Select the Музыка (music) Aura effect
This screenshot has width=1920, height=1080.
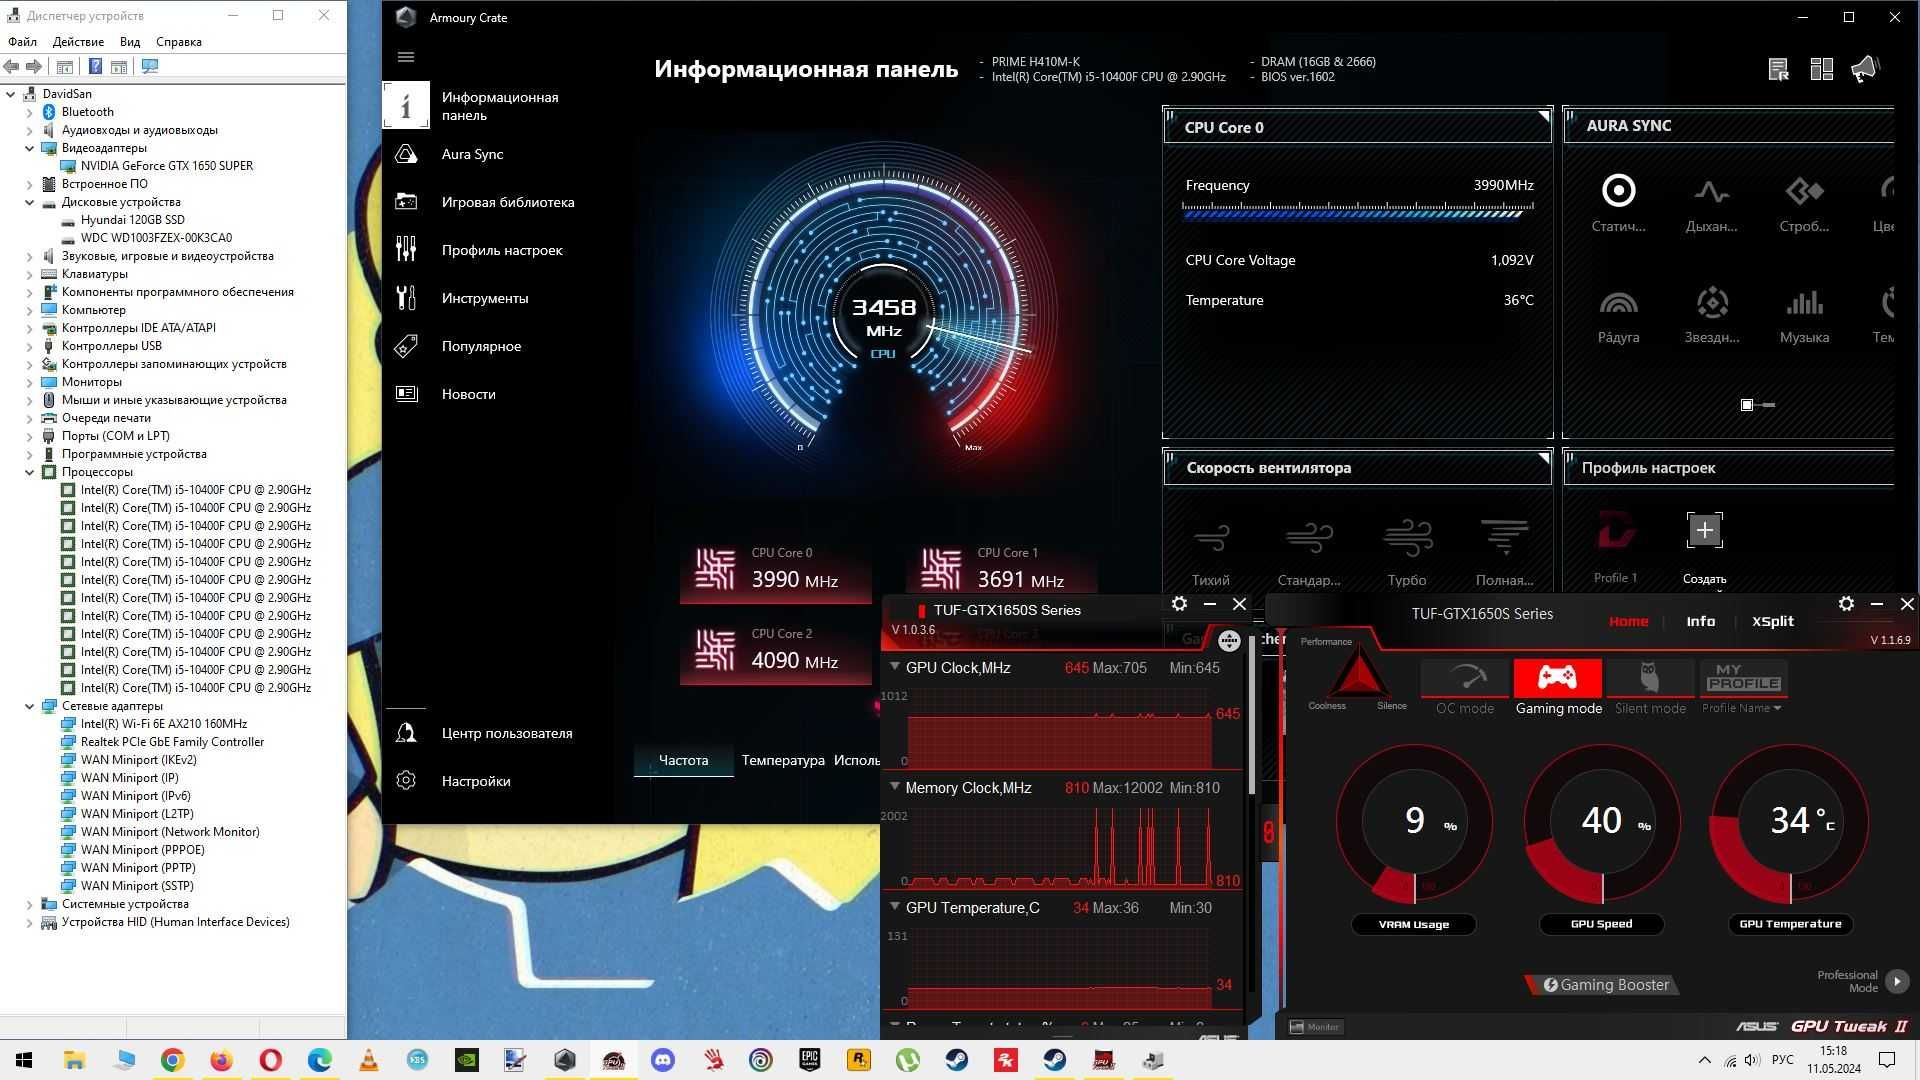(1804, 315)
